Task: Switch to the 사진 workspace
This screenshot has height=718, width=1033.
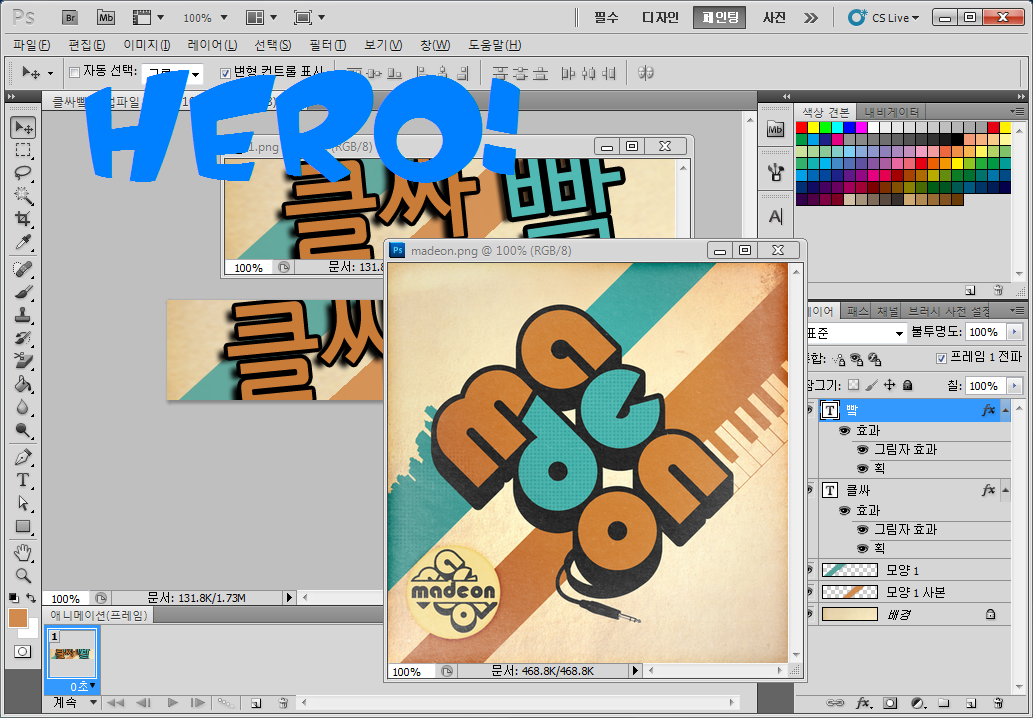Action: pos(774,18)
